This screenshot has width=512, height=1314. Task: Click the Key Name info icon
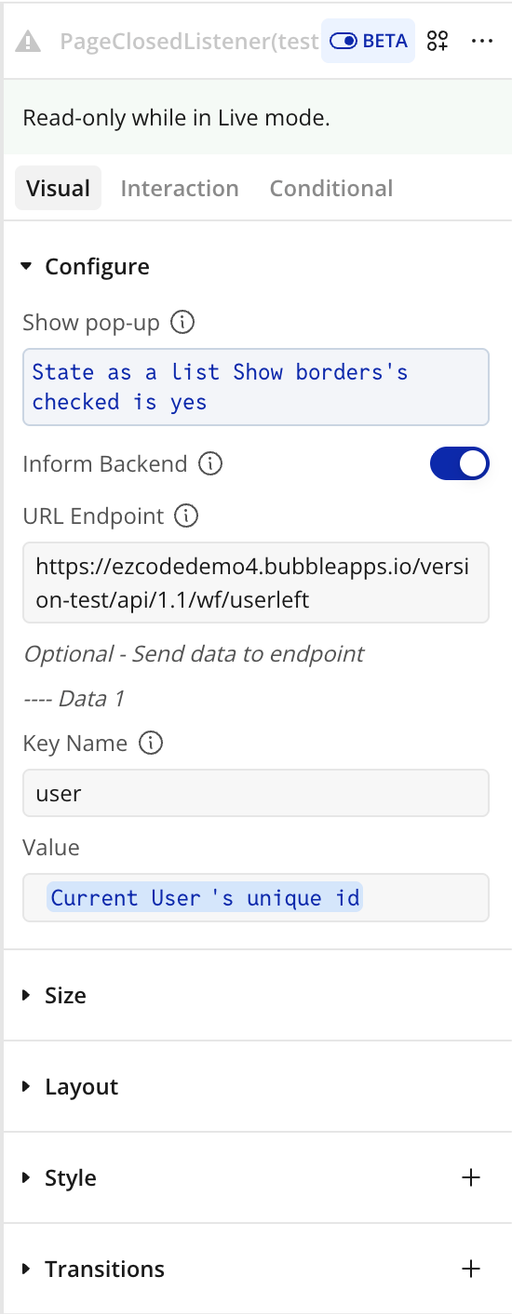[150, 743]
